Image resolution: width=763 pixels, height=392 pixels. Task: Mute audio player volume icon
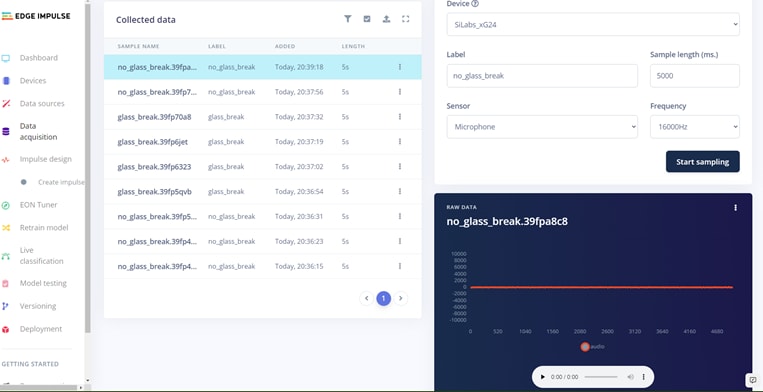coord(631,377)
